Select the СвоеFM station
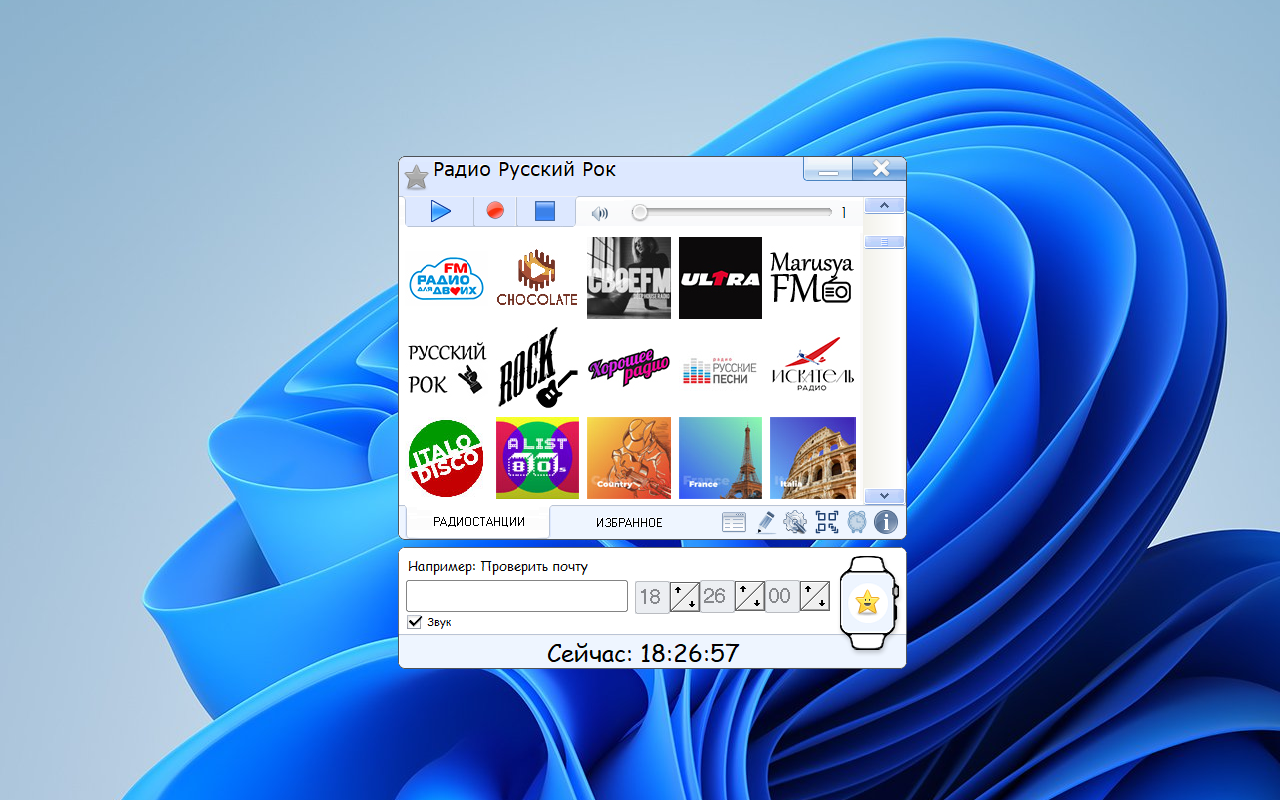This screenshot has height=800, width=1280. 629,278
